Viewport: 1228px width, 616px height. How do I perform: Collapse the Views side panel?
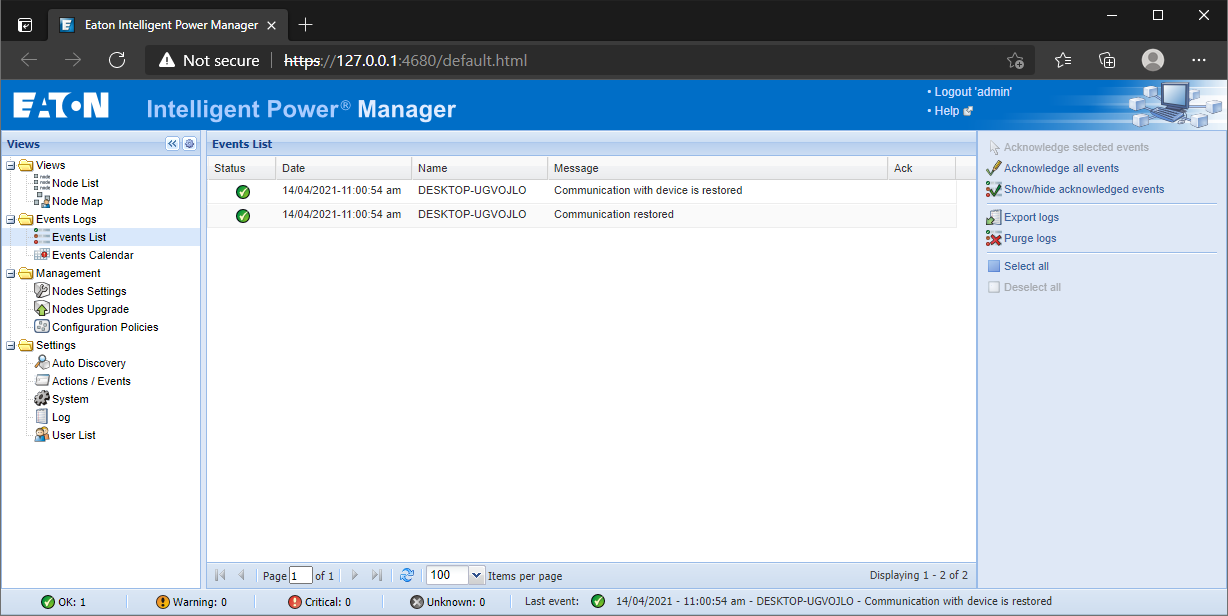click(172, 144)
